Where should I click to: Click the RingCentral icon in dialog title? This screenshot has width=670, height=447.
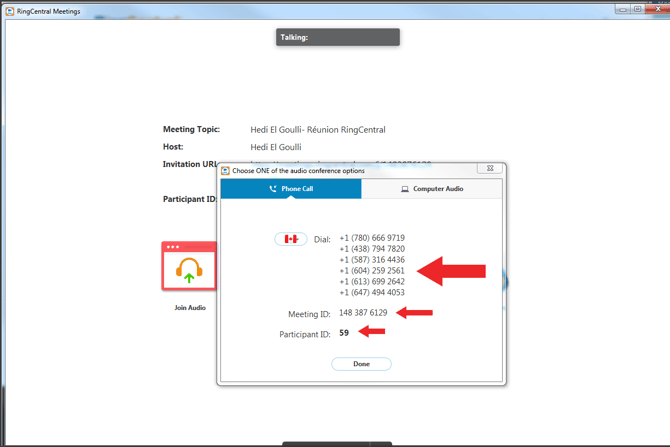point(225,171)
